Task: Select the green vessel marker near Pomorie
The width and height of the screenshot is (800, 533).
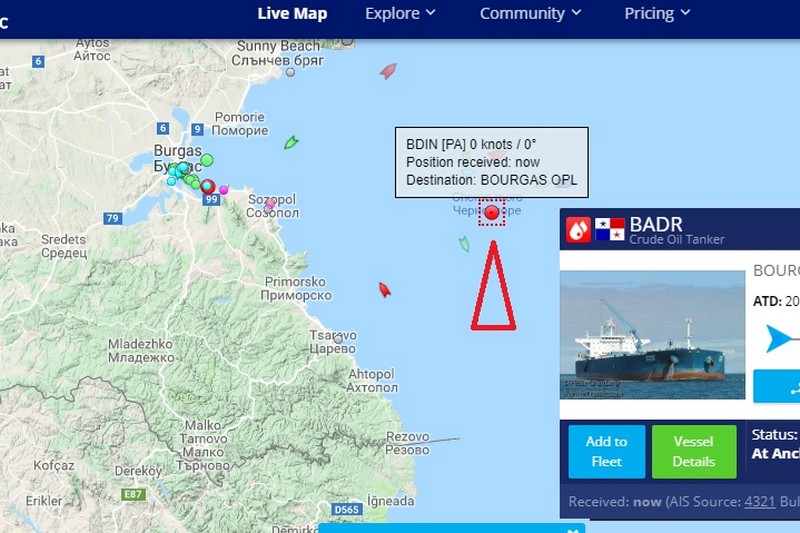Action: pyautogui.click(x=291, y=142)
